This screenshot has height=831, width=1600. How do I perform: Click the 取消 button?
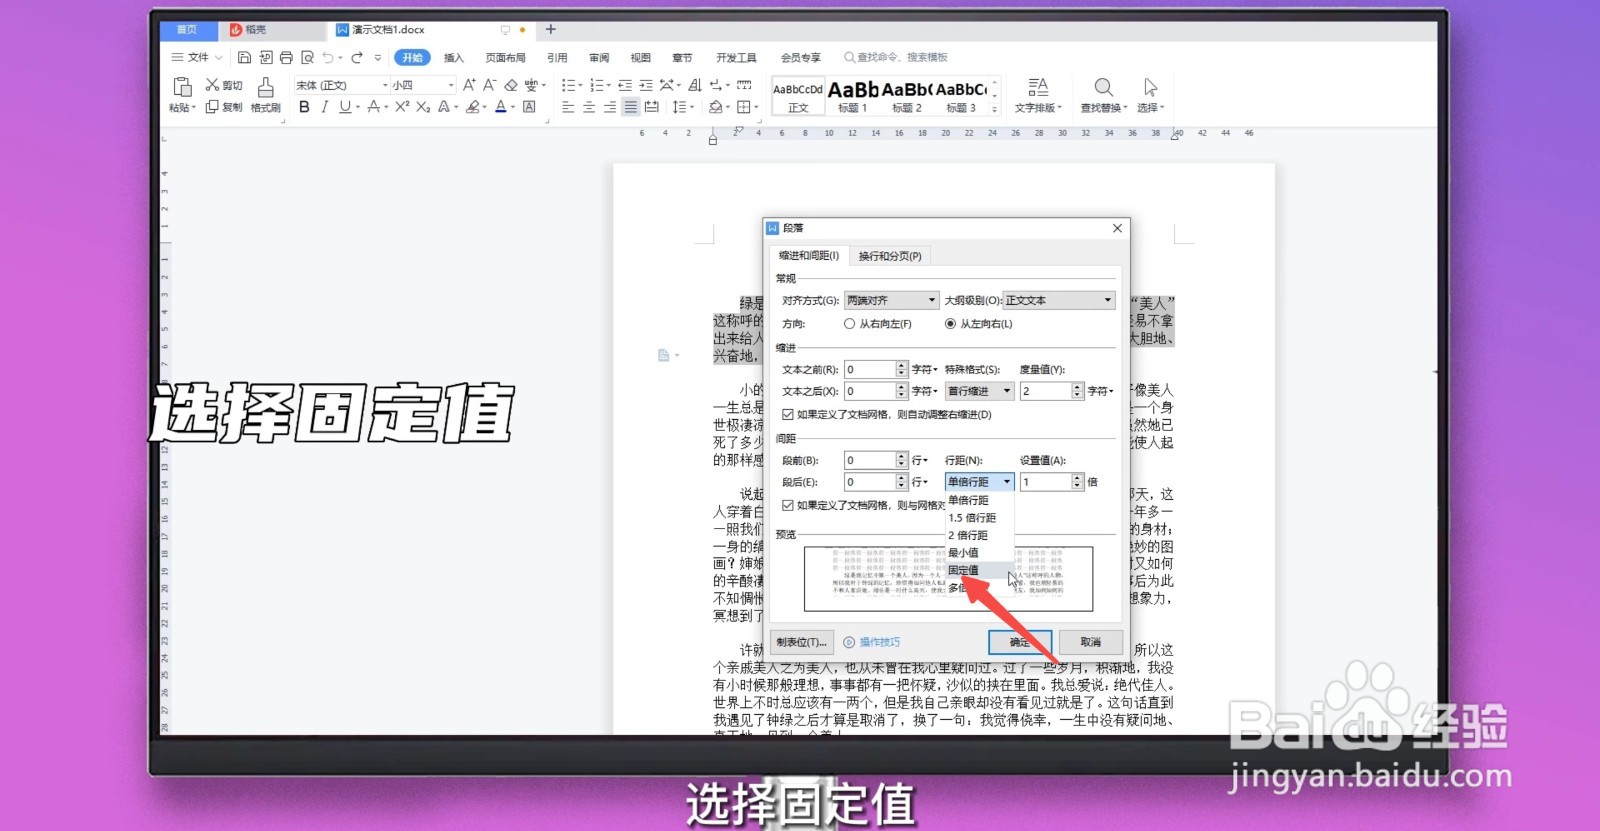pyautogui.click(x=1091, y=642)
